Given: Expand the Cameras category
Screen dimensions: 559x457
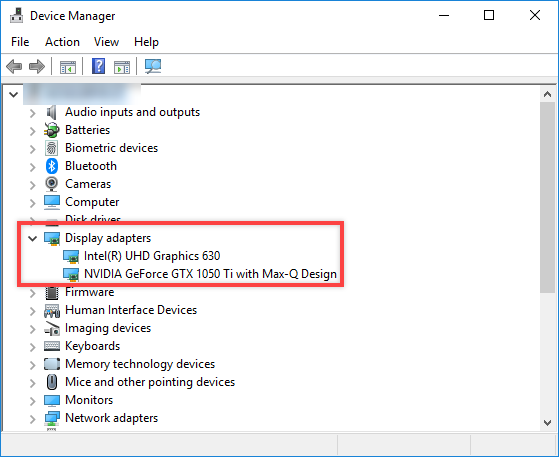Looking at the screenshot, I should [32, 185].
